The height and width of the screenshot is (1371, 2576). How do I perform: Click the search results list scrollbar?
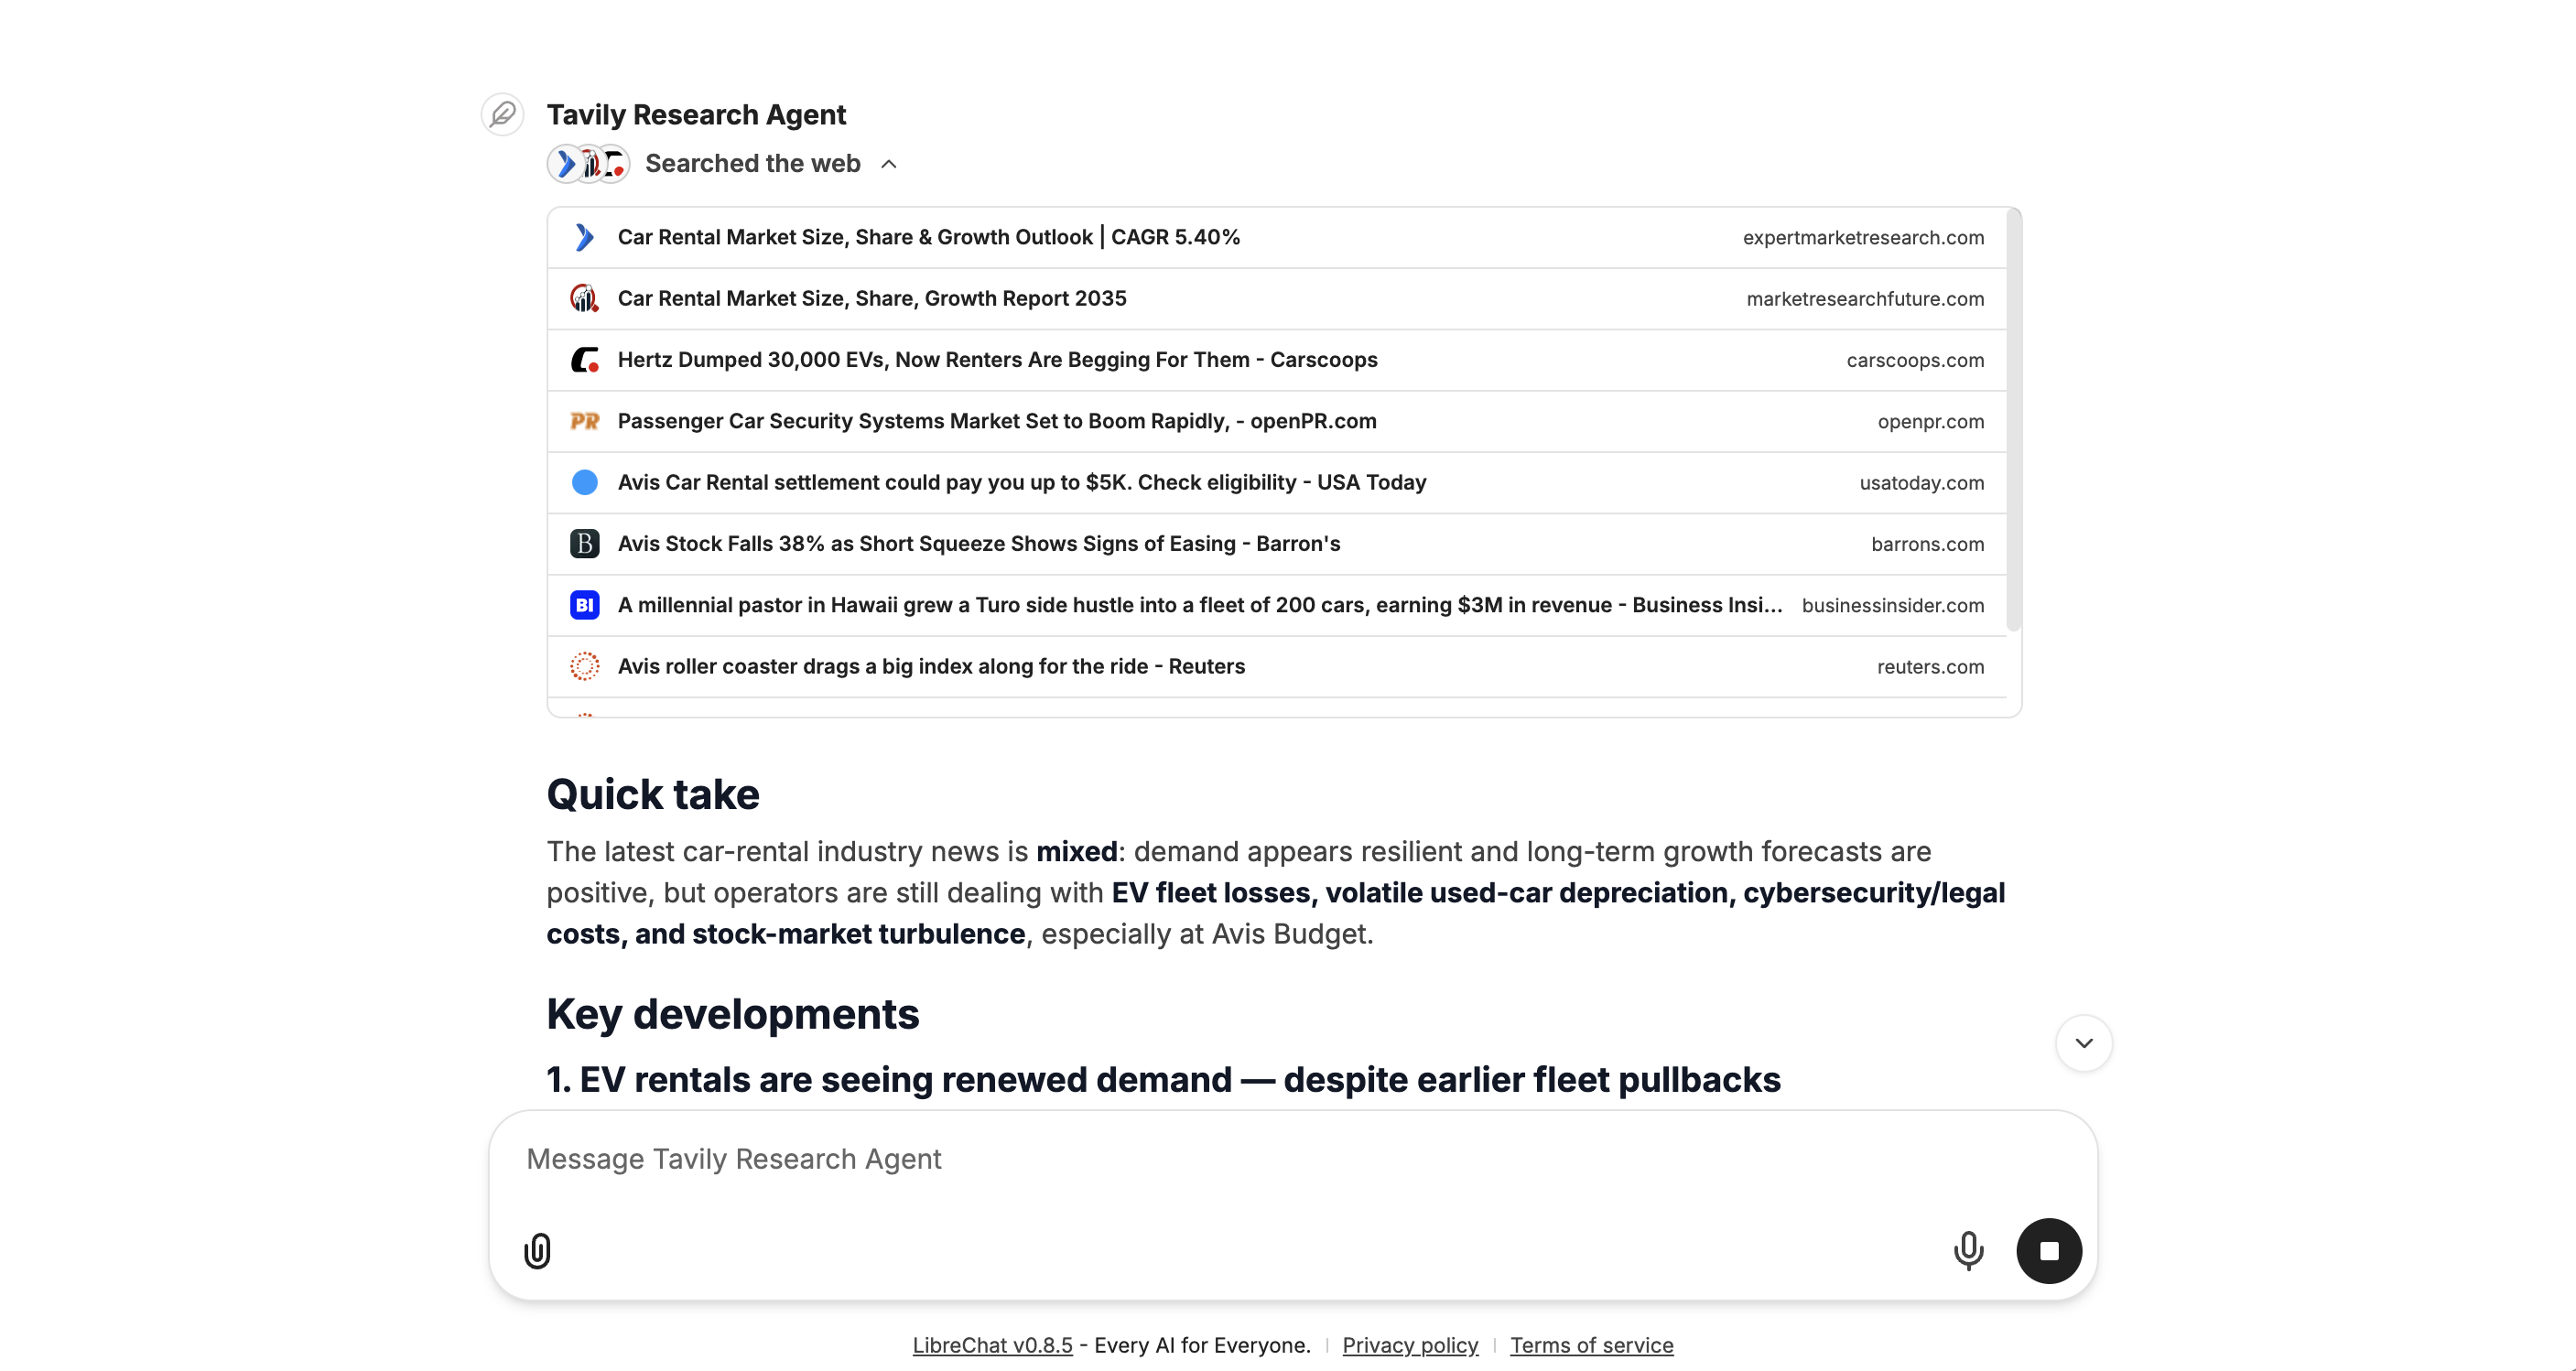click(x=2014, y=420)
